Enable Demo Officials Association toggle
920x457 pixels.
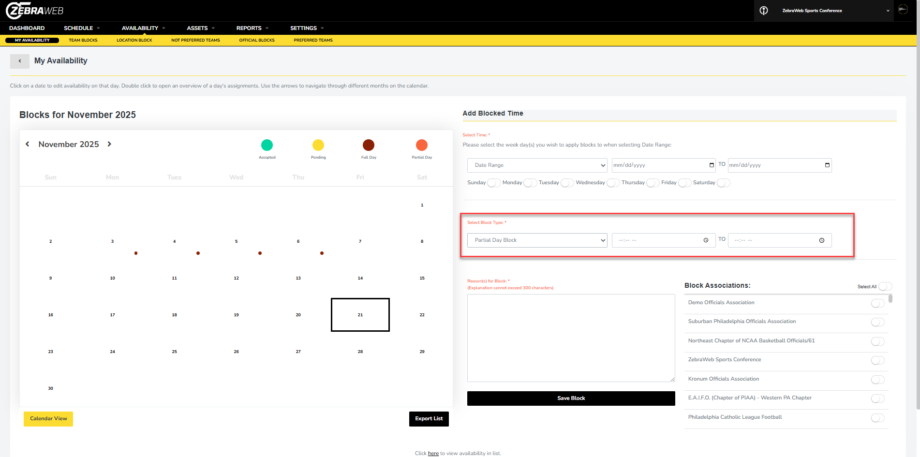878,302
